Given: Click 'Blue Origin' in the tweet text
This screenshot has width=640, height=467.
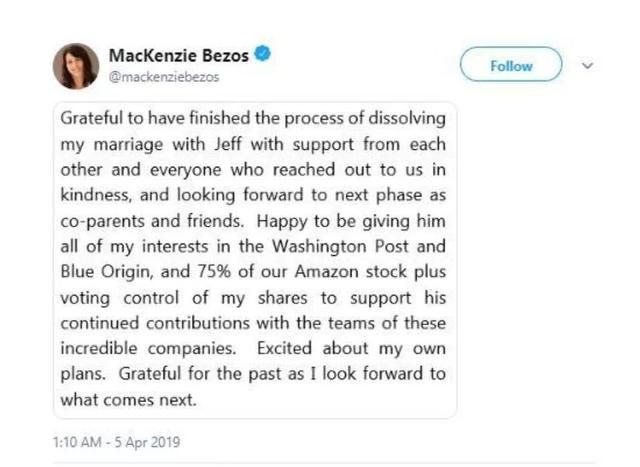Looking at the screenshot, I should point(107,272).
